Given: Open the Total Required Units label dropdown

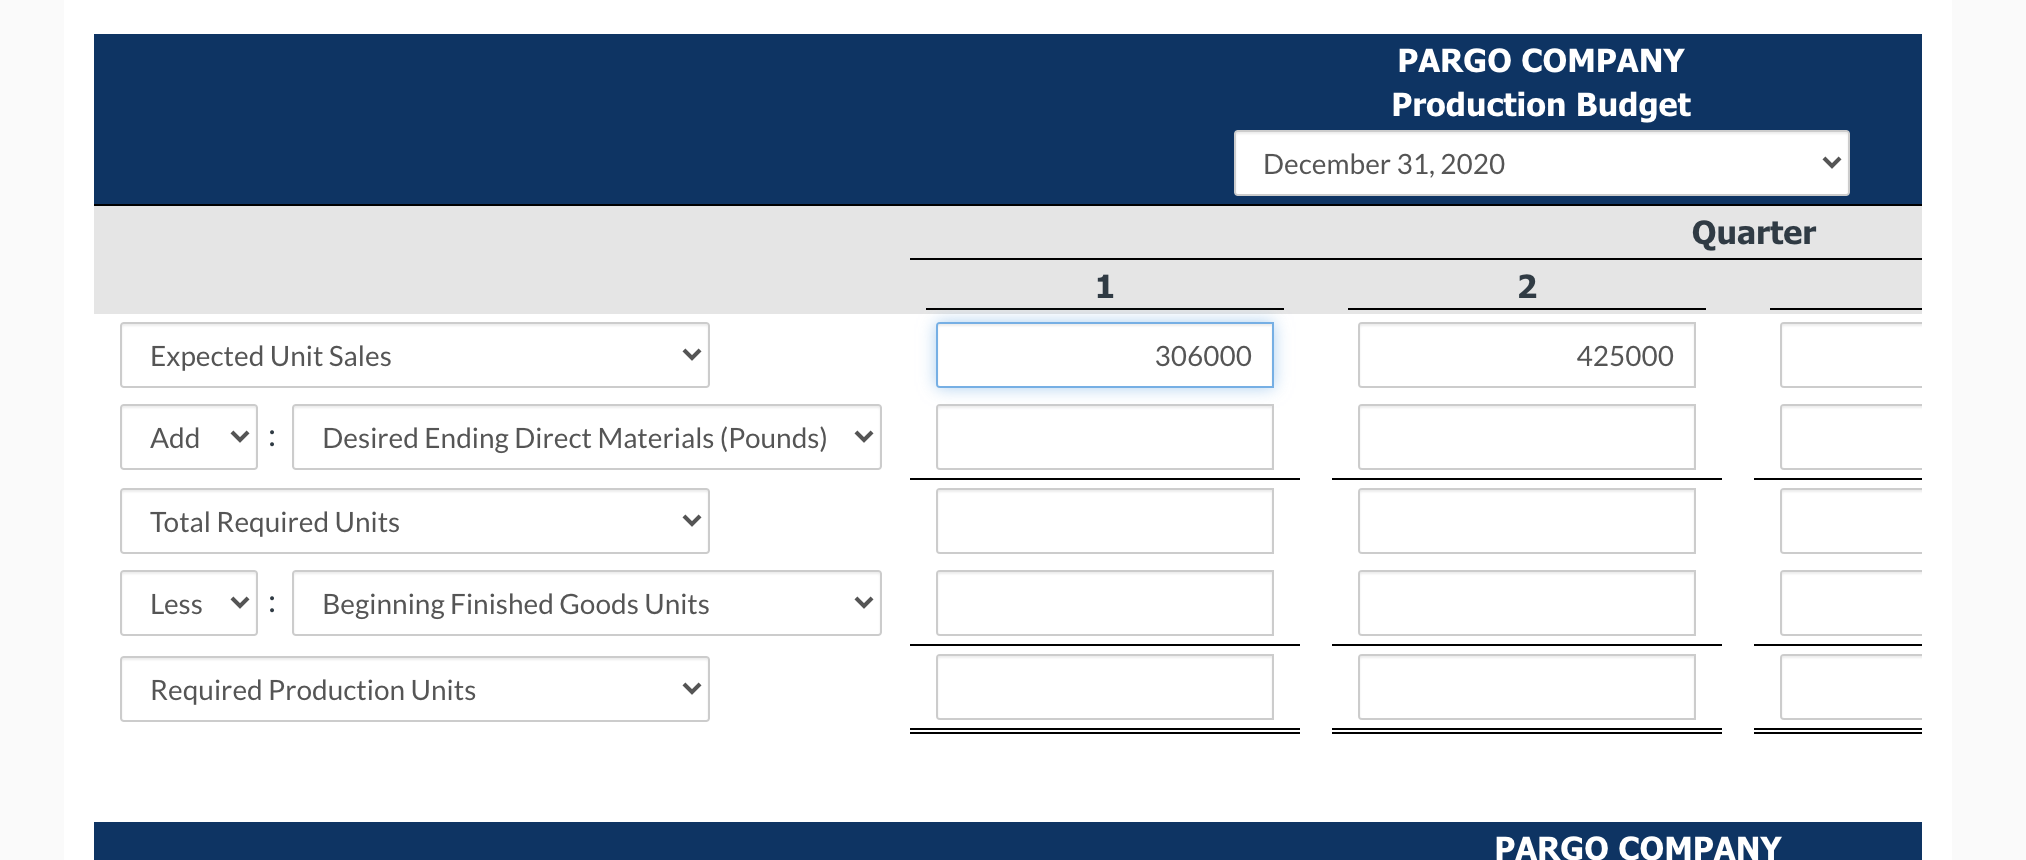Looking at the screenshot, I should [x=413, y=521].
